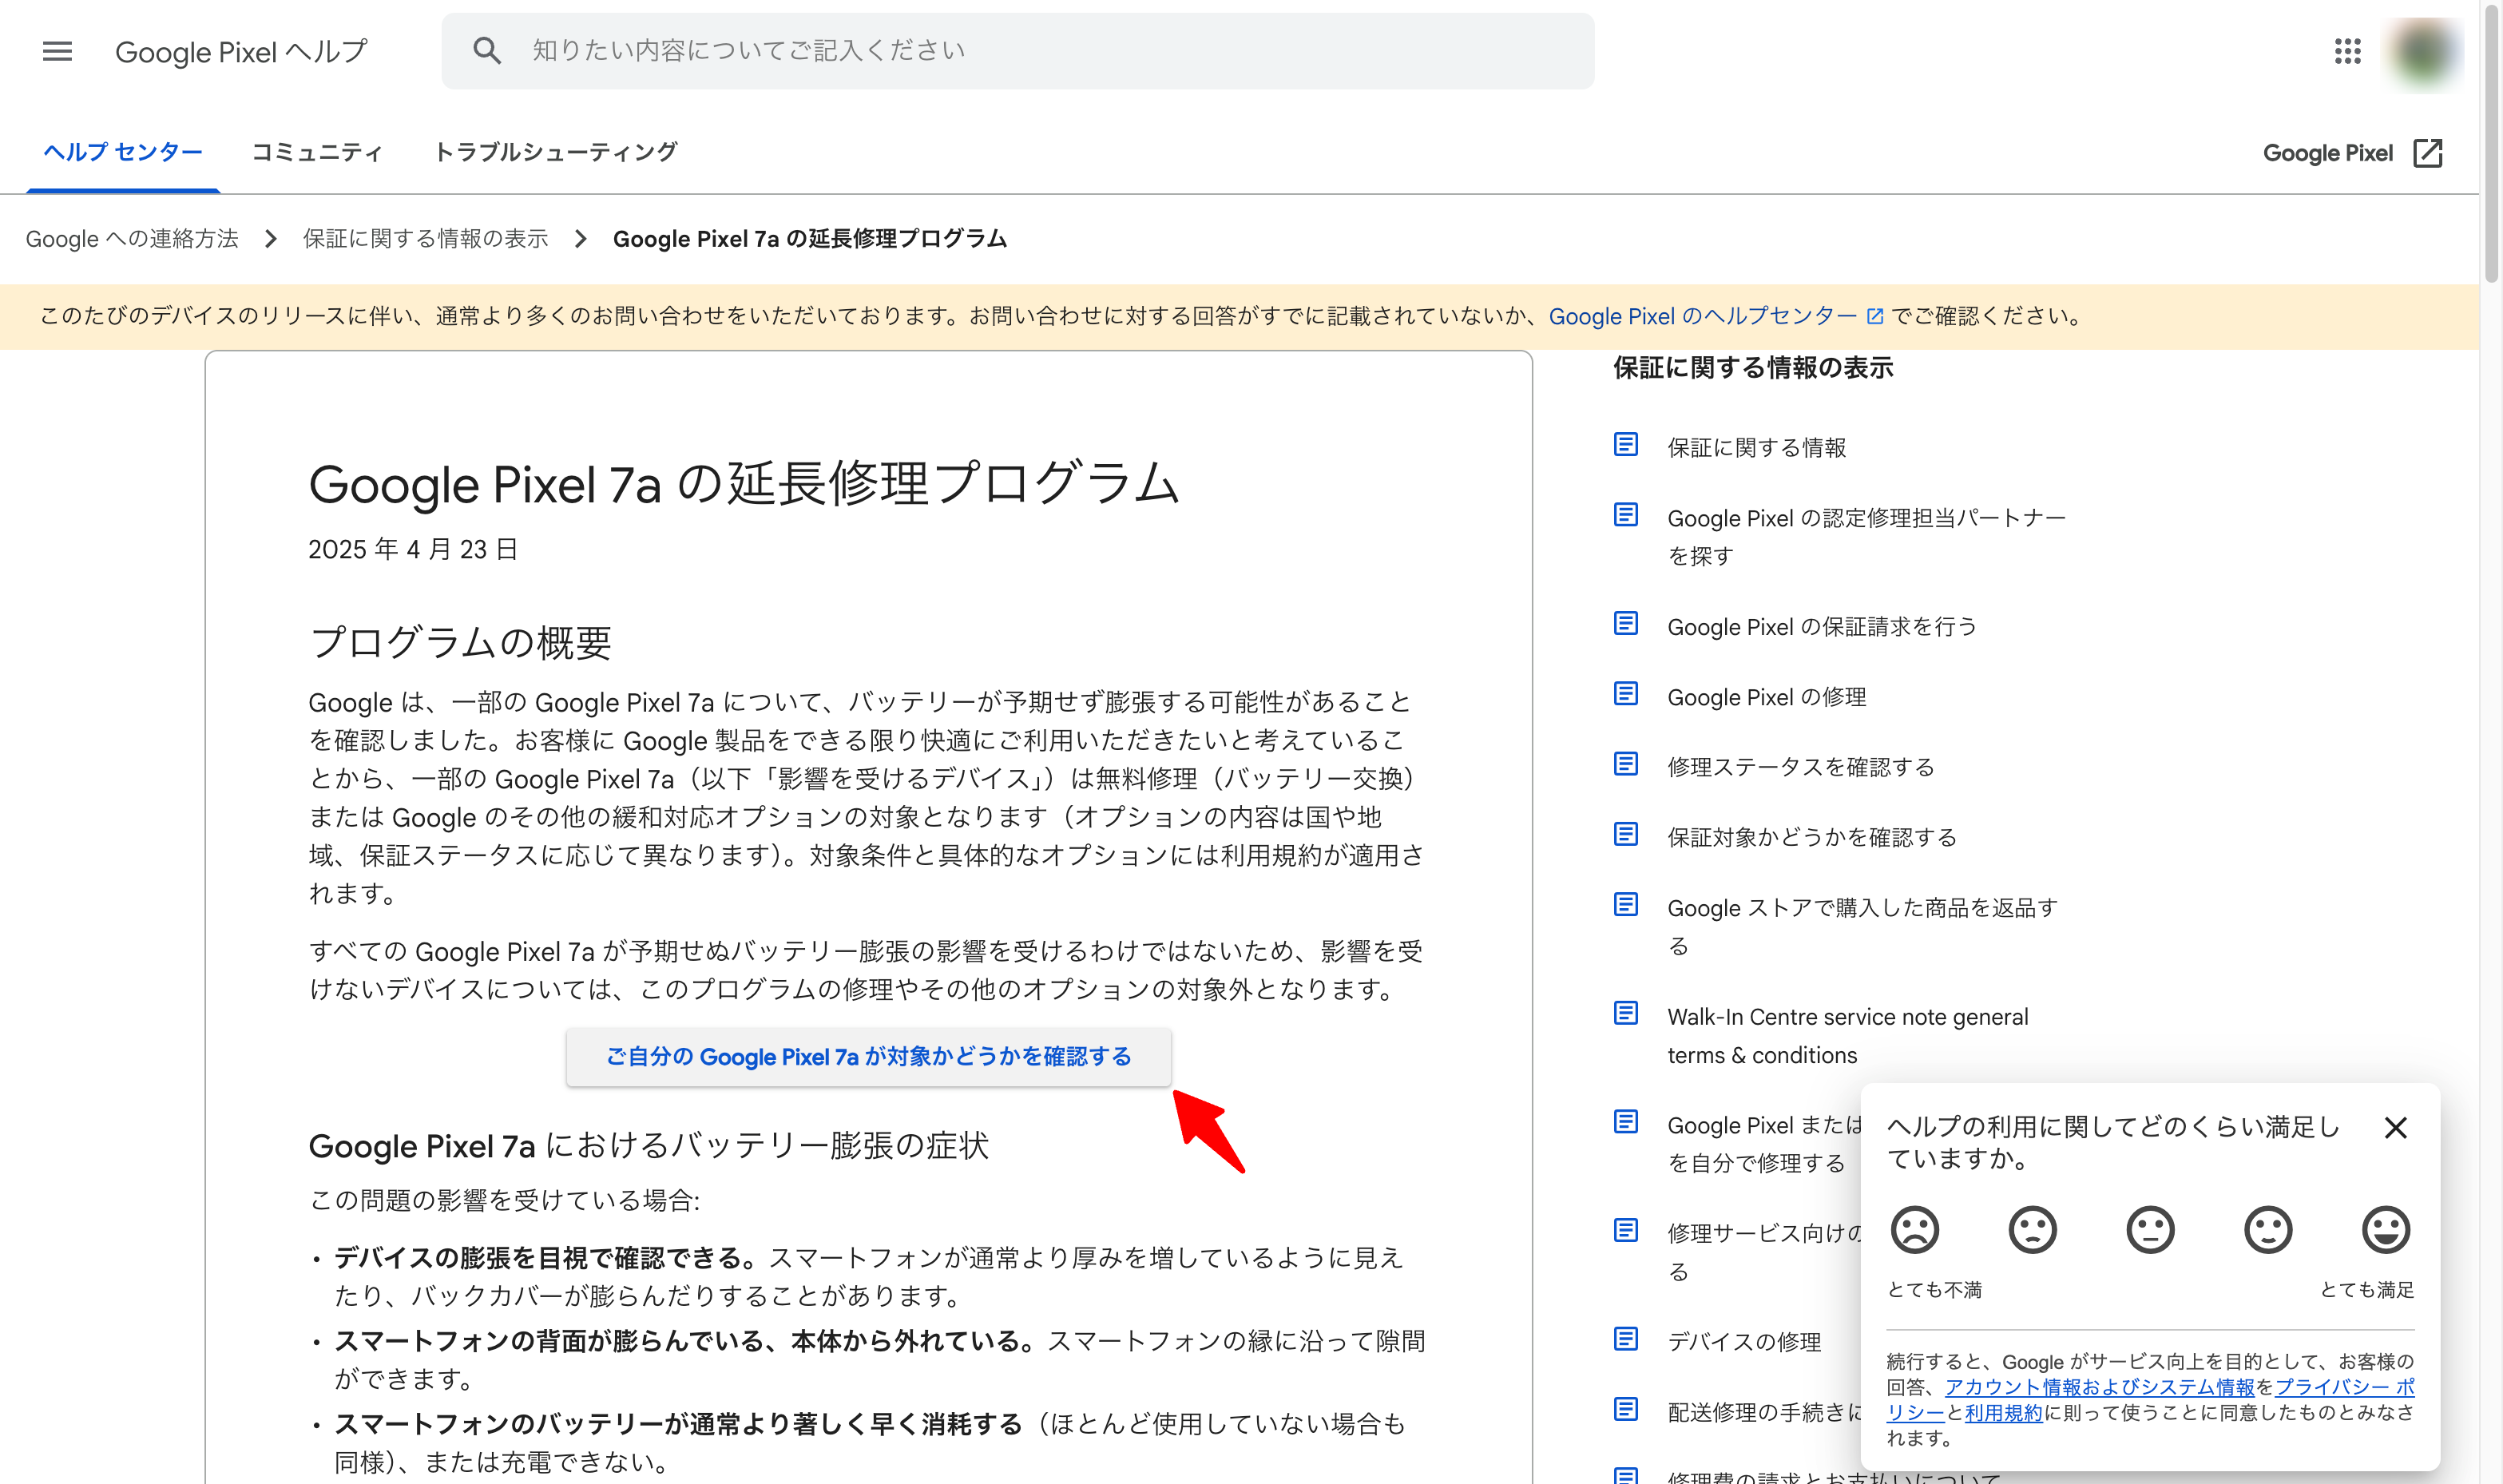This screenshot has width=2503, height=1484.
Task: Click the document icon beside Walk-In Centre service note
Action: coord(1626,1014)
